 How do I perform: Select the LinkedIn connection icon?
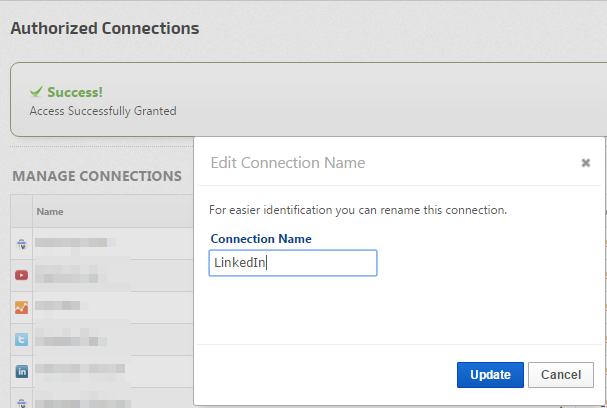coord(21,371)
